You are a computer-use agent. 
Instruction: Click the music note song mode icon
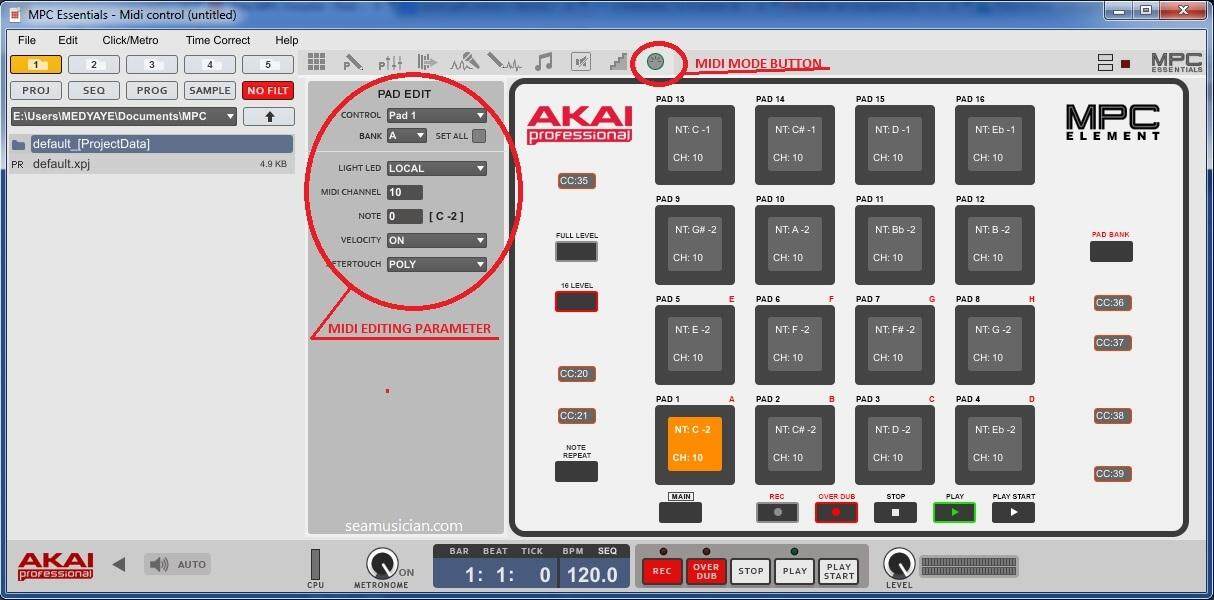[543, 62]
